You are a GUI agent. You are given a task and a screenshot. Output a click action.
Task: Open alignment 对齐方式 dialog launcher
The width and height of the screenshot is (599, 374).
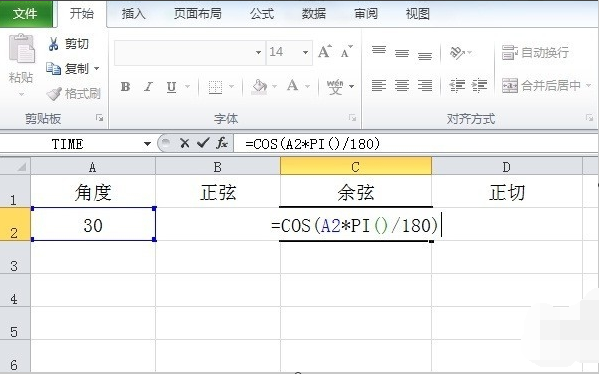coord(589,118)
